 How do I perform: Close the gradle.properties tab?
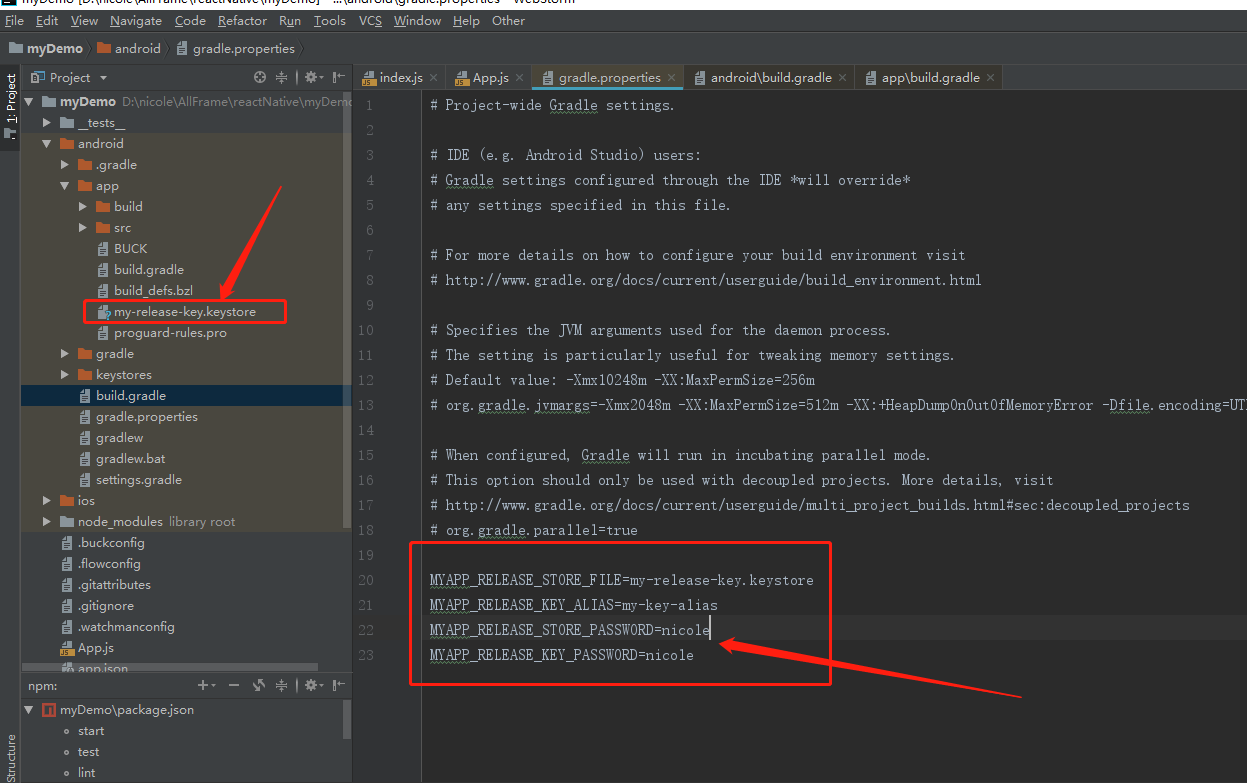(672, 77)
